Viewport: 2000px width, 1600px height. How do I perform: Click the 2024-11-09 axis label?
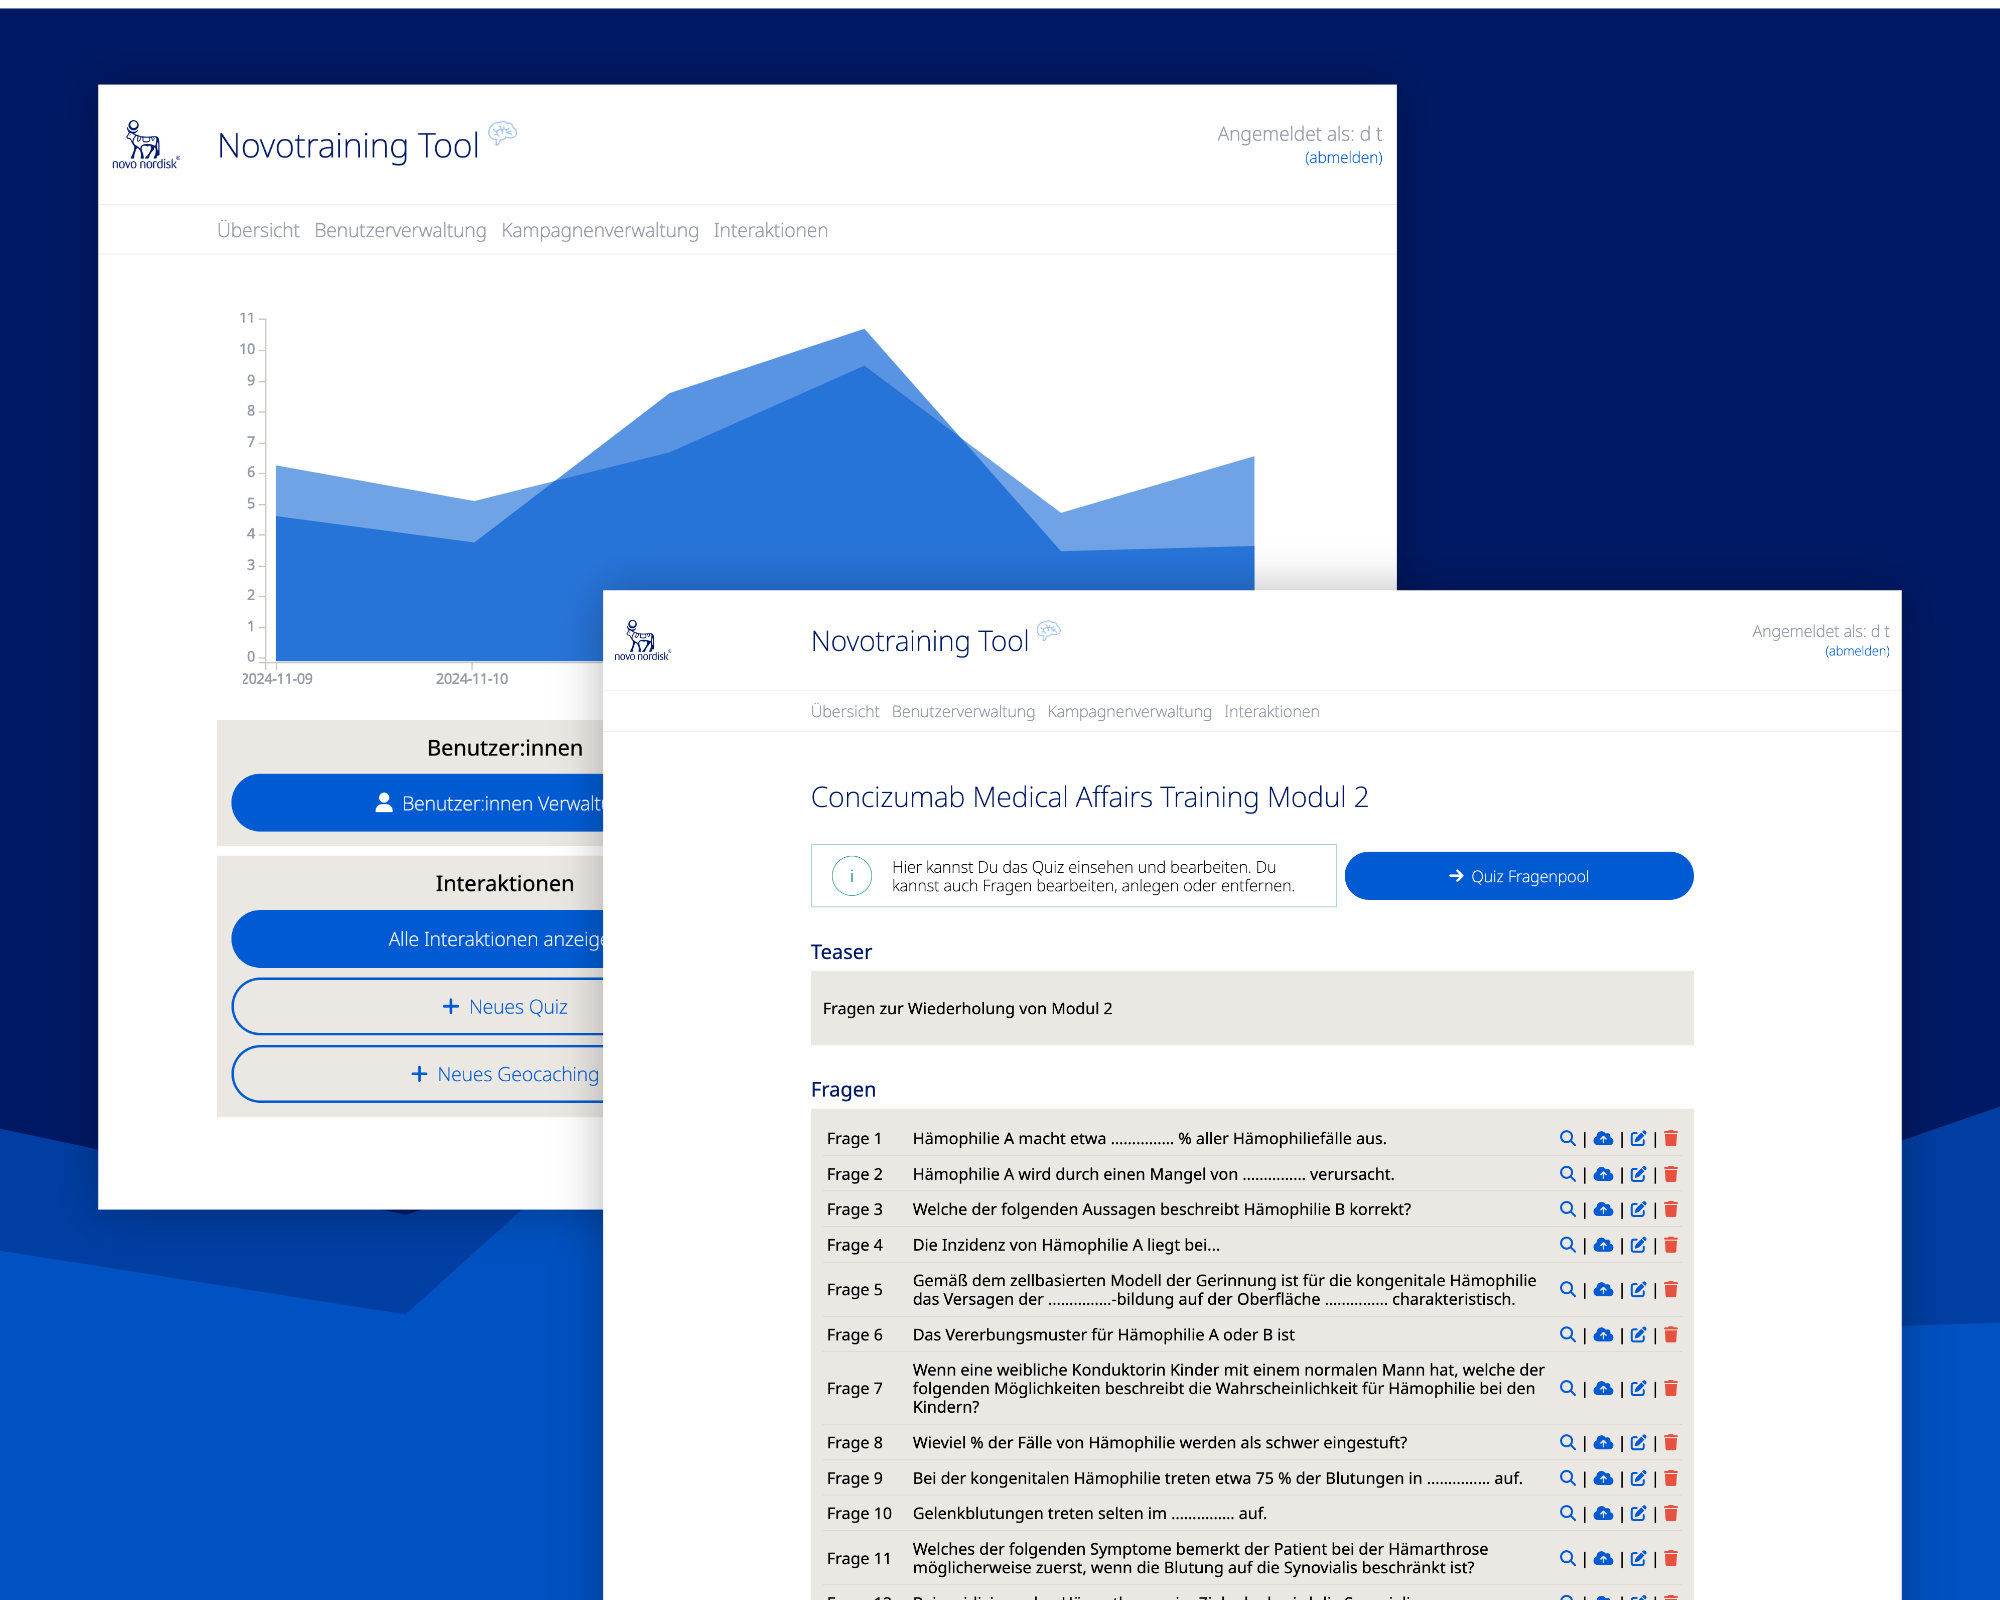(277, 679)
